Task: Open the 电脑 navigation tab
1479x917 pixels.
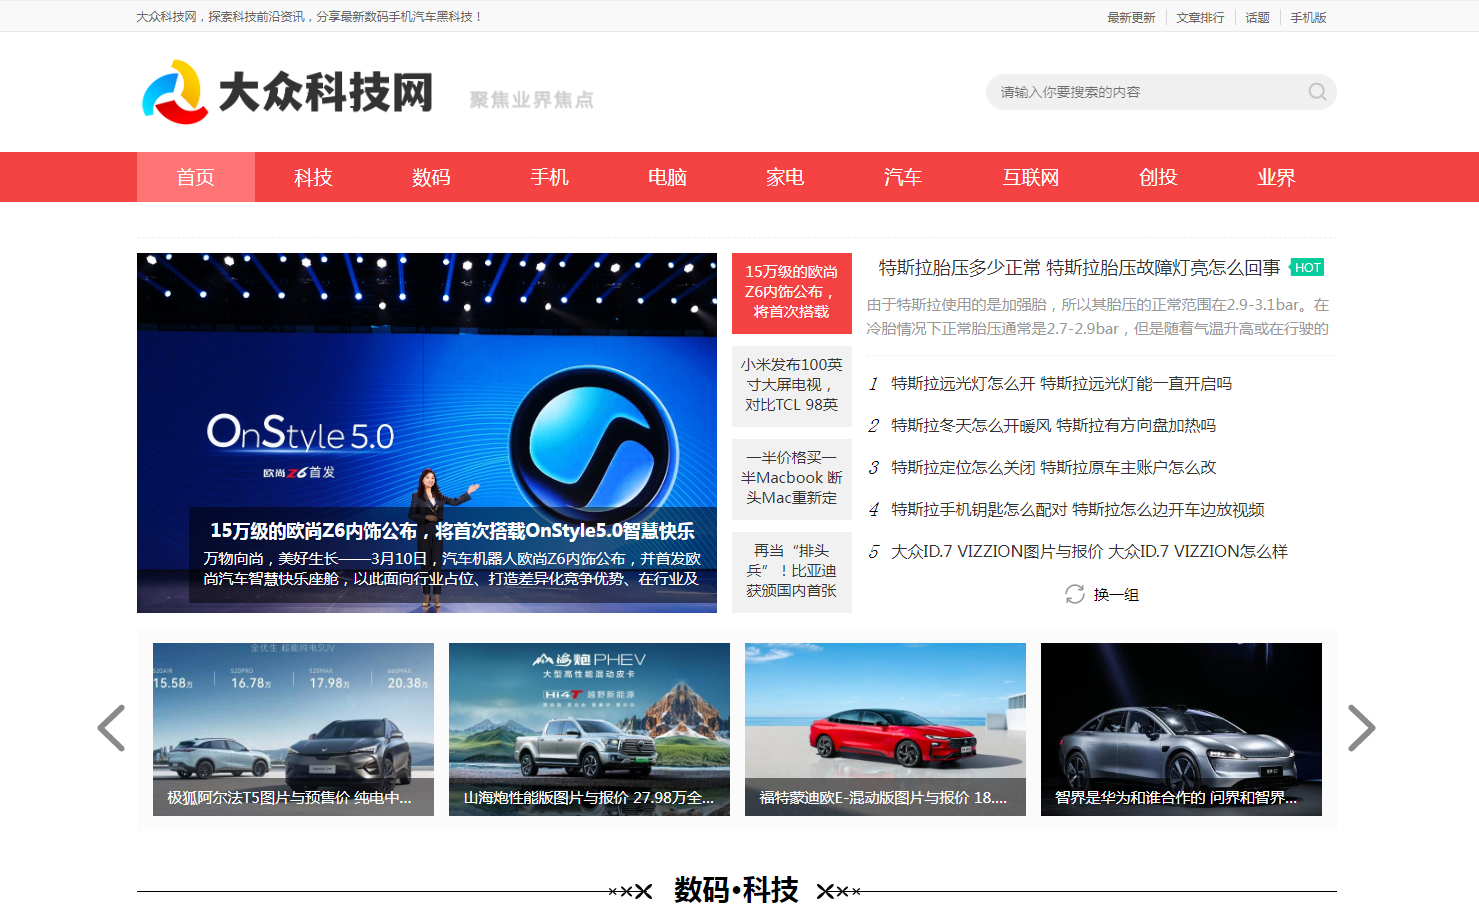Action: (x=667, y=177)
